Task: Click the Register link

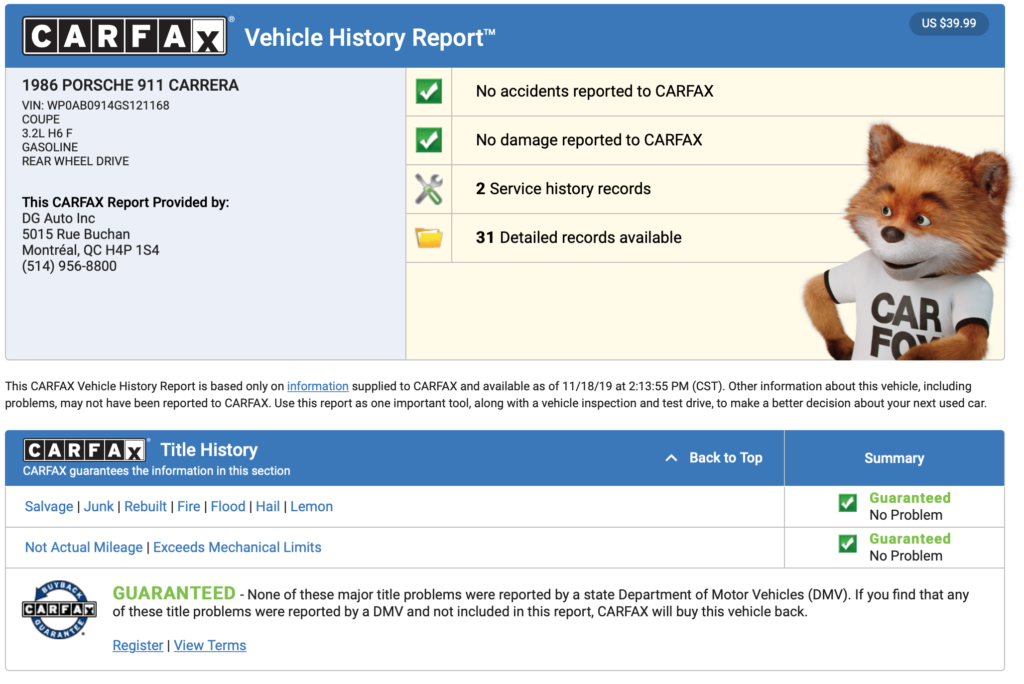Action: click(x=138, y=646)
